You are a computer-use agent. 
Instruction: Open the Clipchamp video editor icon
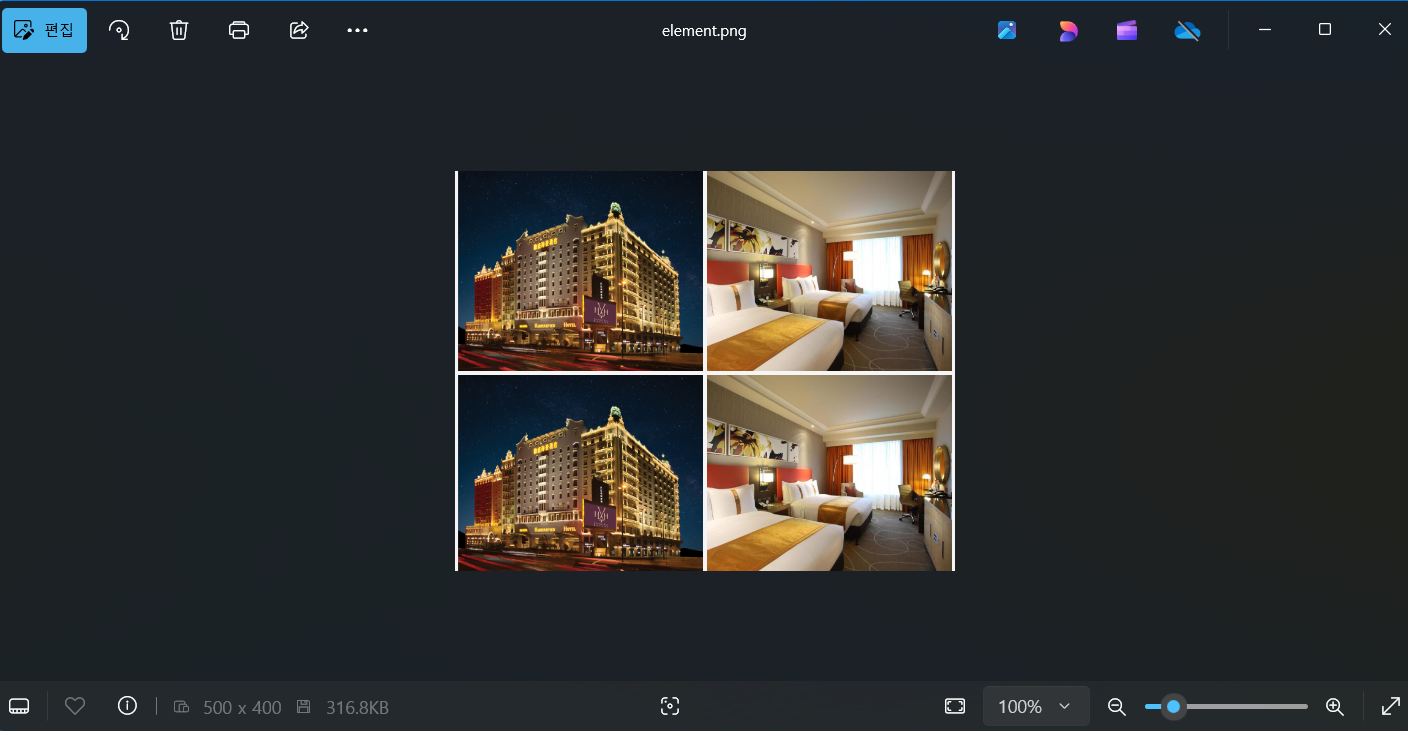click(x=1127, y=30)
